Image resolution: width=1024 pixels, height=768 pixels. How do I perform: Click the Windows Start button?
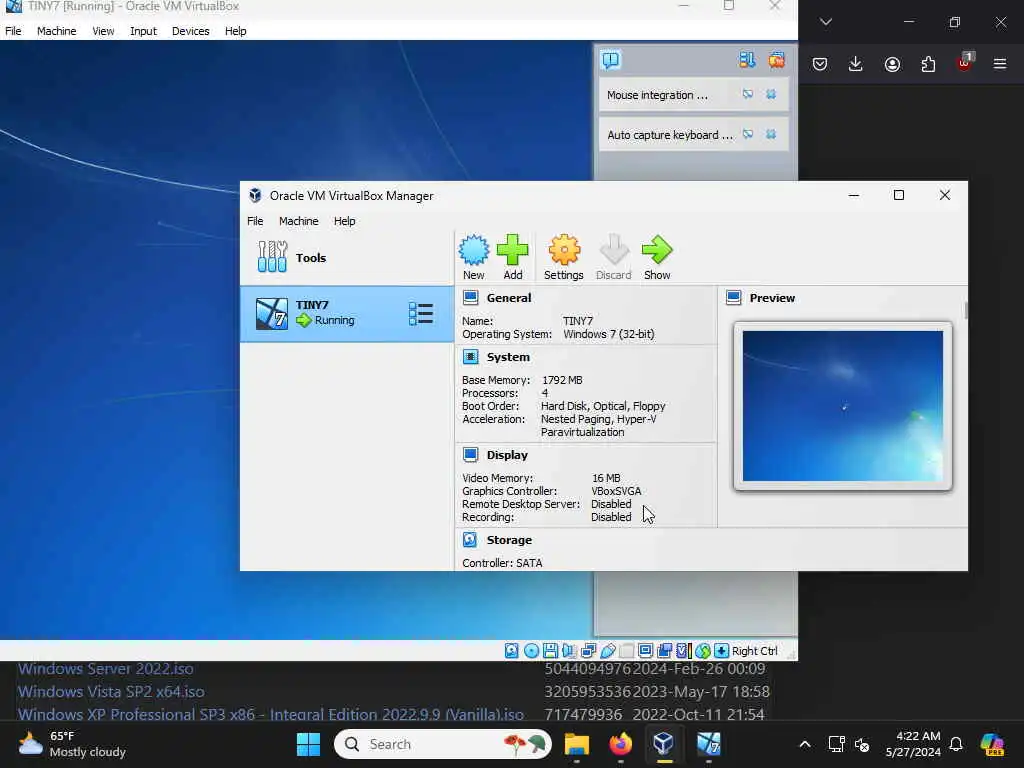pyautogui.click(x=308, y=744)
